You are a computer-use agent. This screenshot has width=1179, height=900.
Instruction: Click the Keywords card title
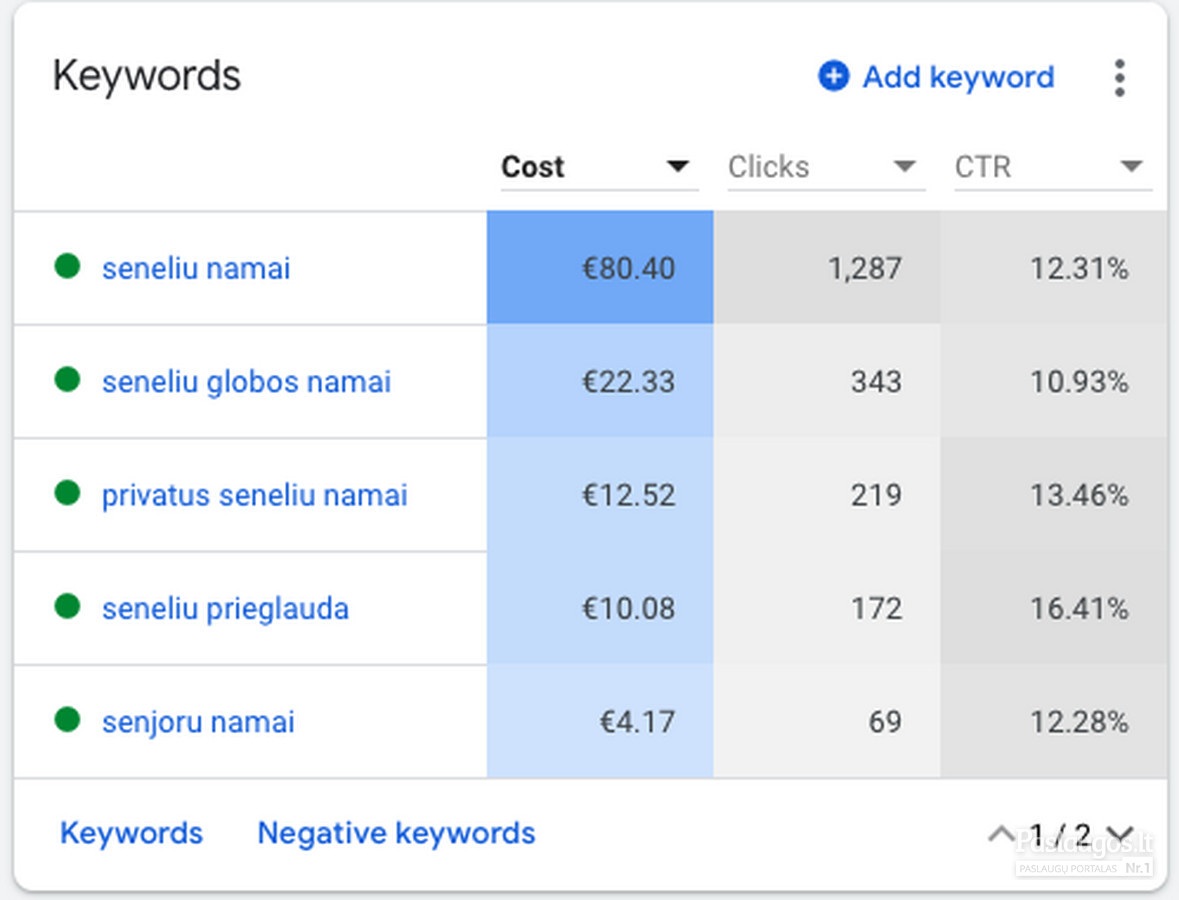(147, 76)
